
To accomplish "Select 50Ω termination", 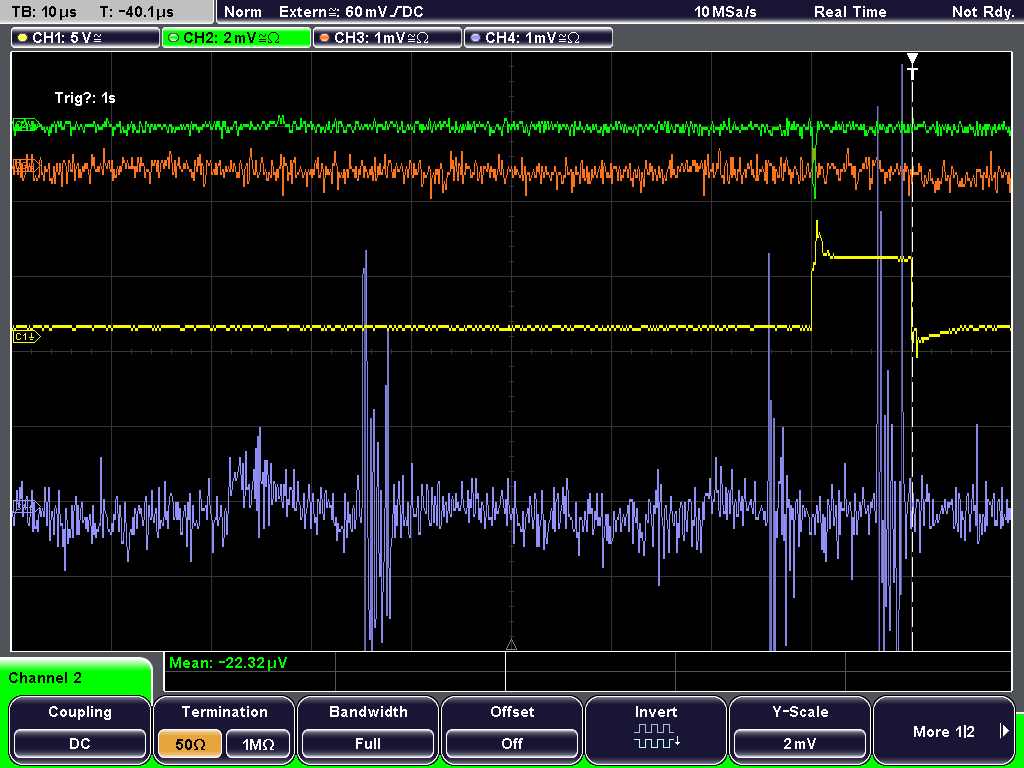I will coord(189,744).
